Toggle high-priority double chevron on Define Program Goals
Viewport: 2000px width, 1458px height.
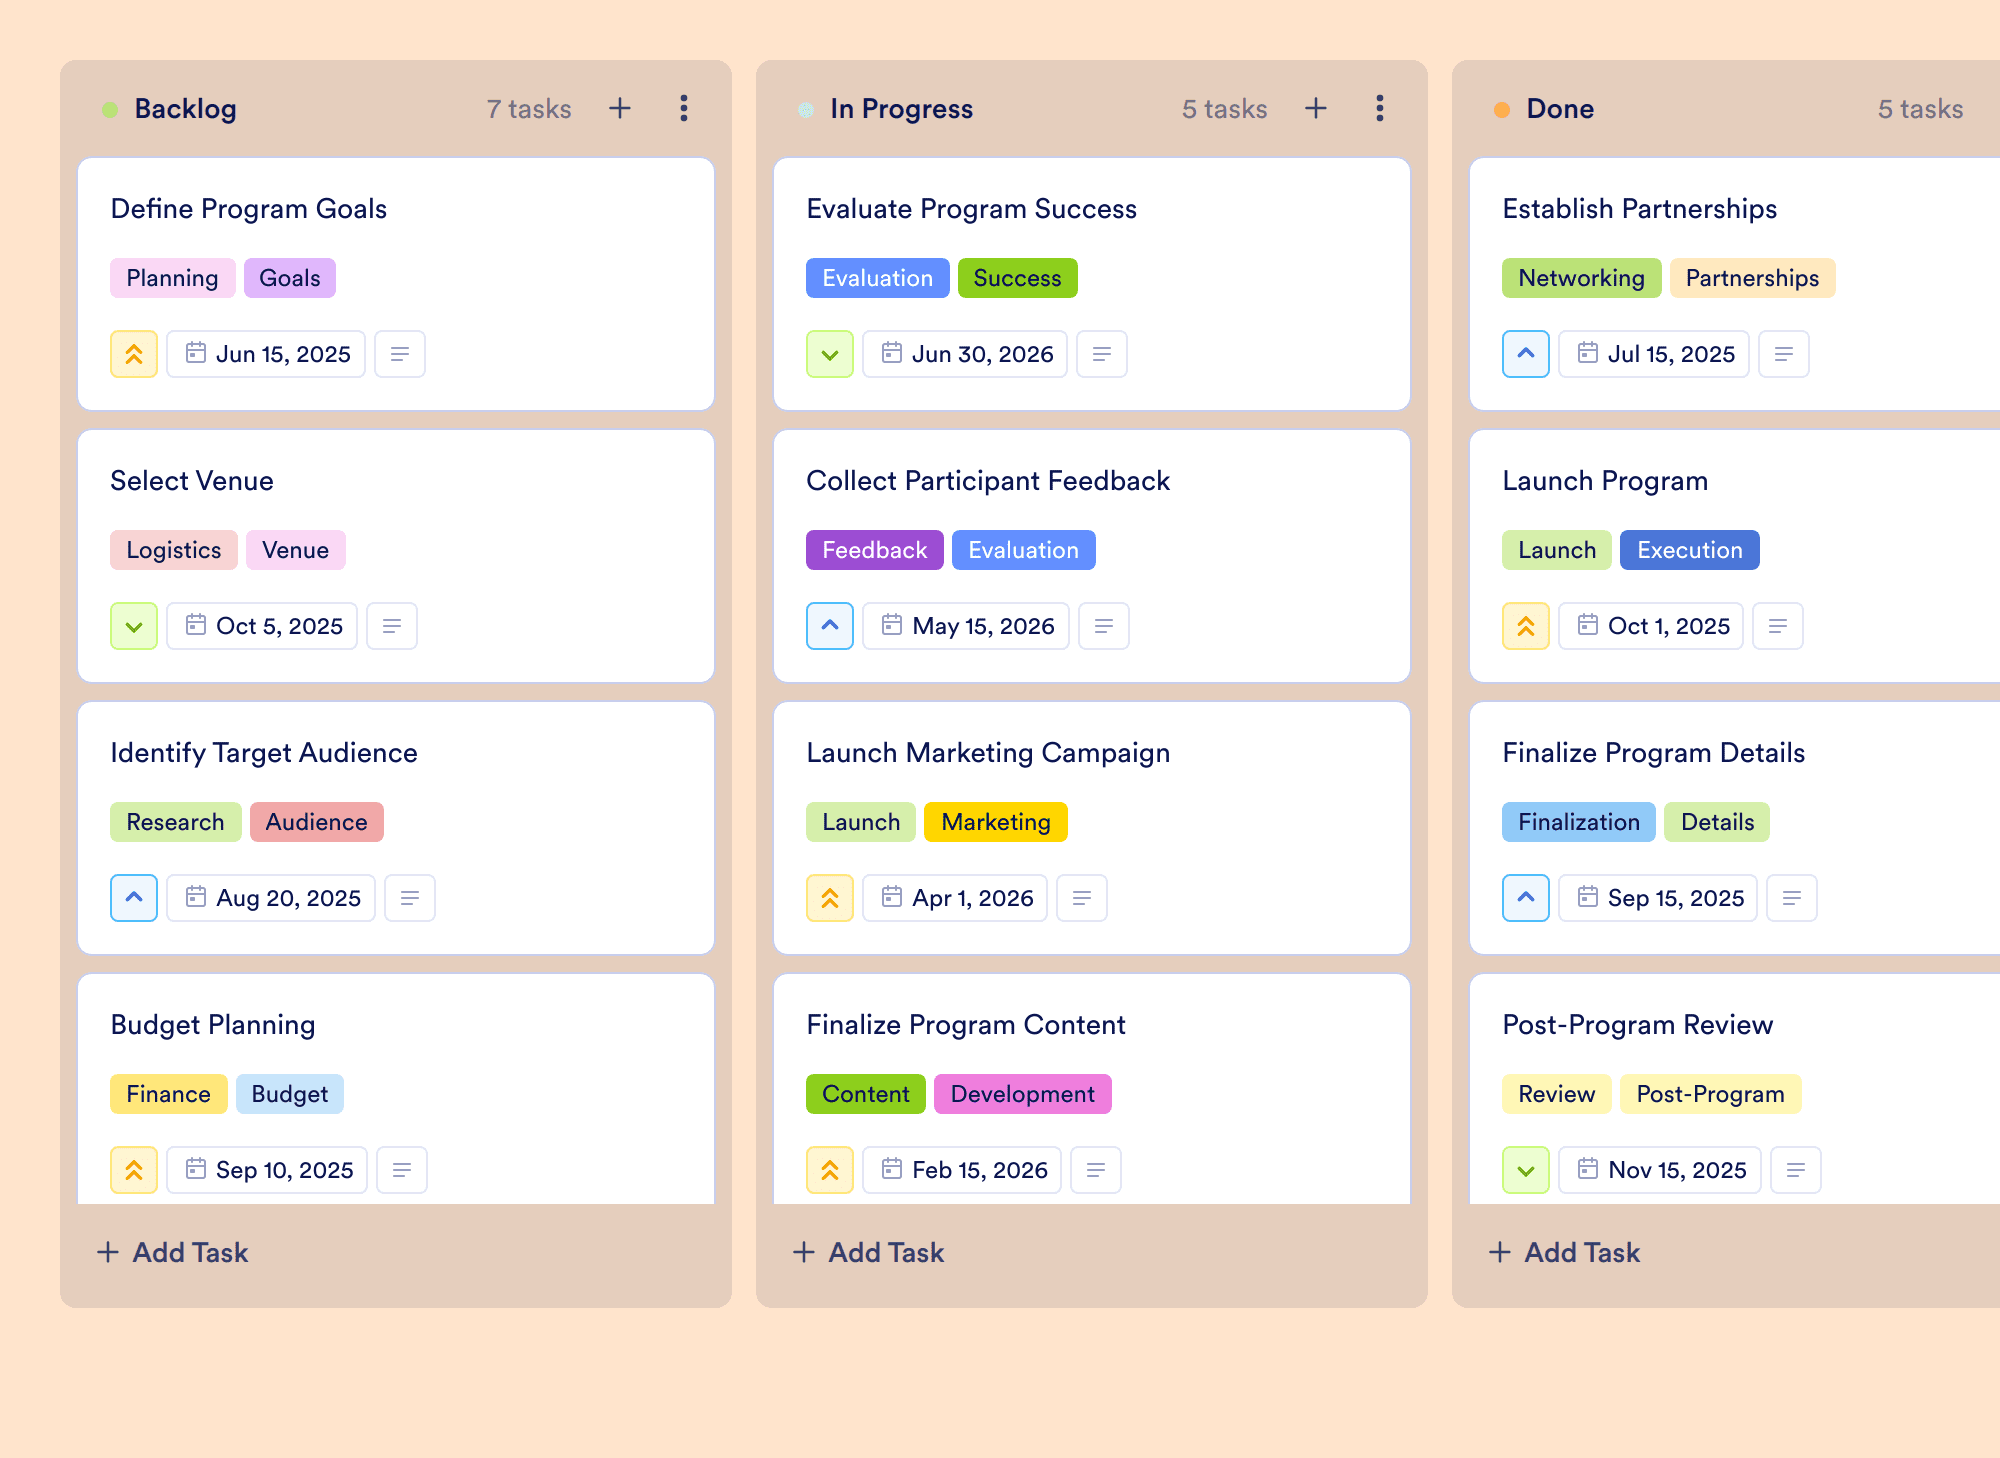pyautogui.click(x=134, y=354)
